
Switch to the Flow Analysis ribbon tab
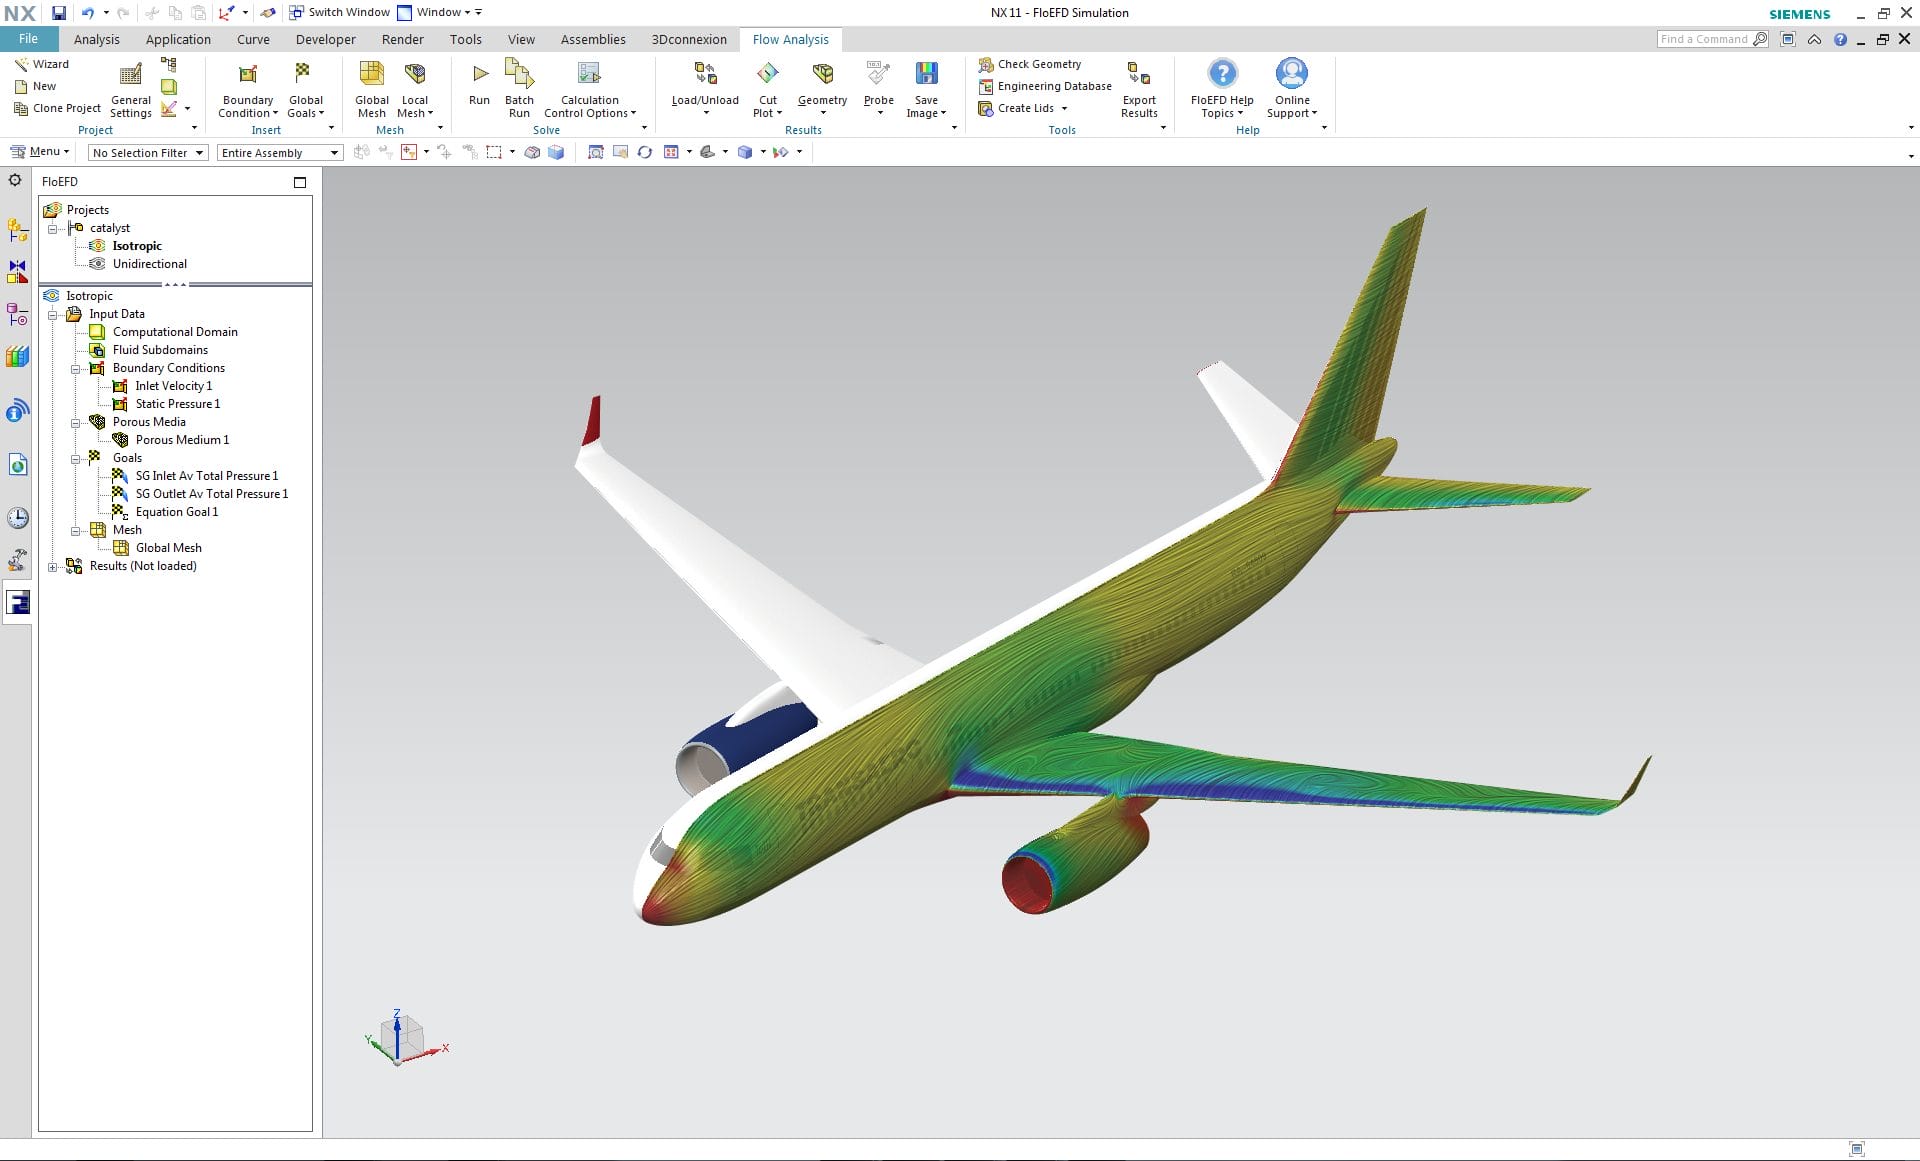[790, 39]
